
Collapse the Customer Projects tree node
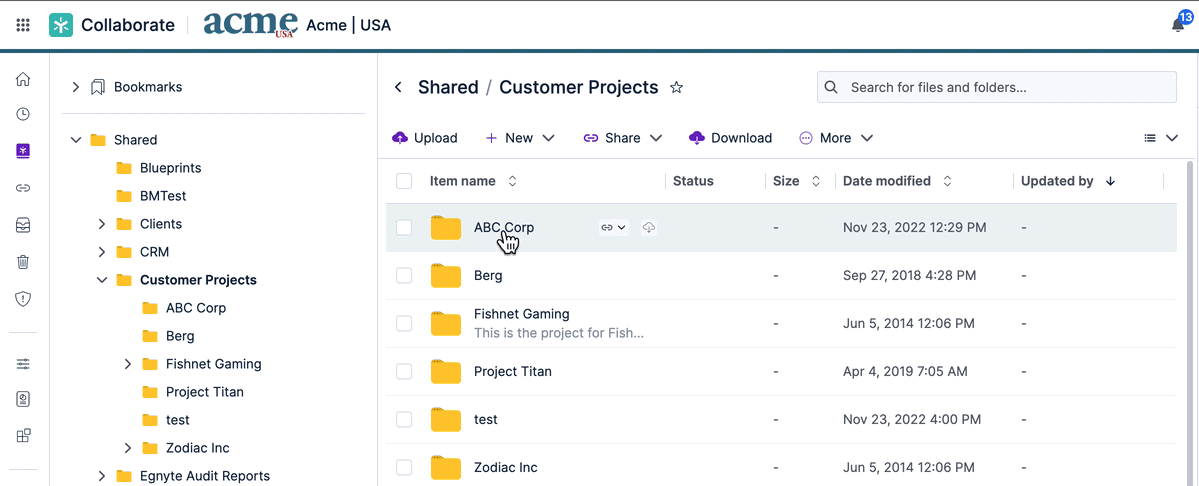click(102, 280)
